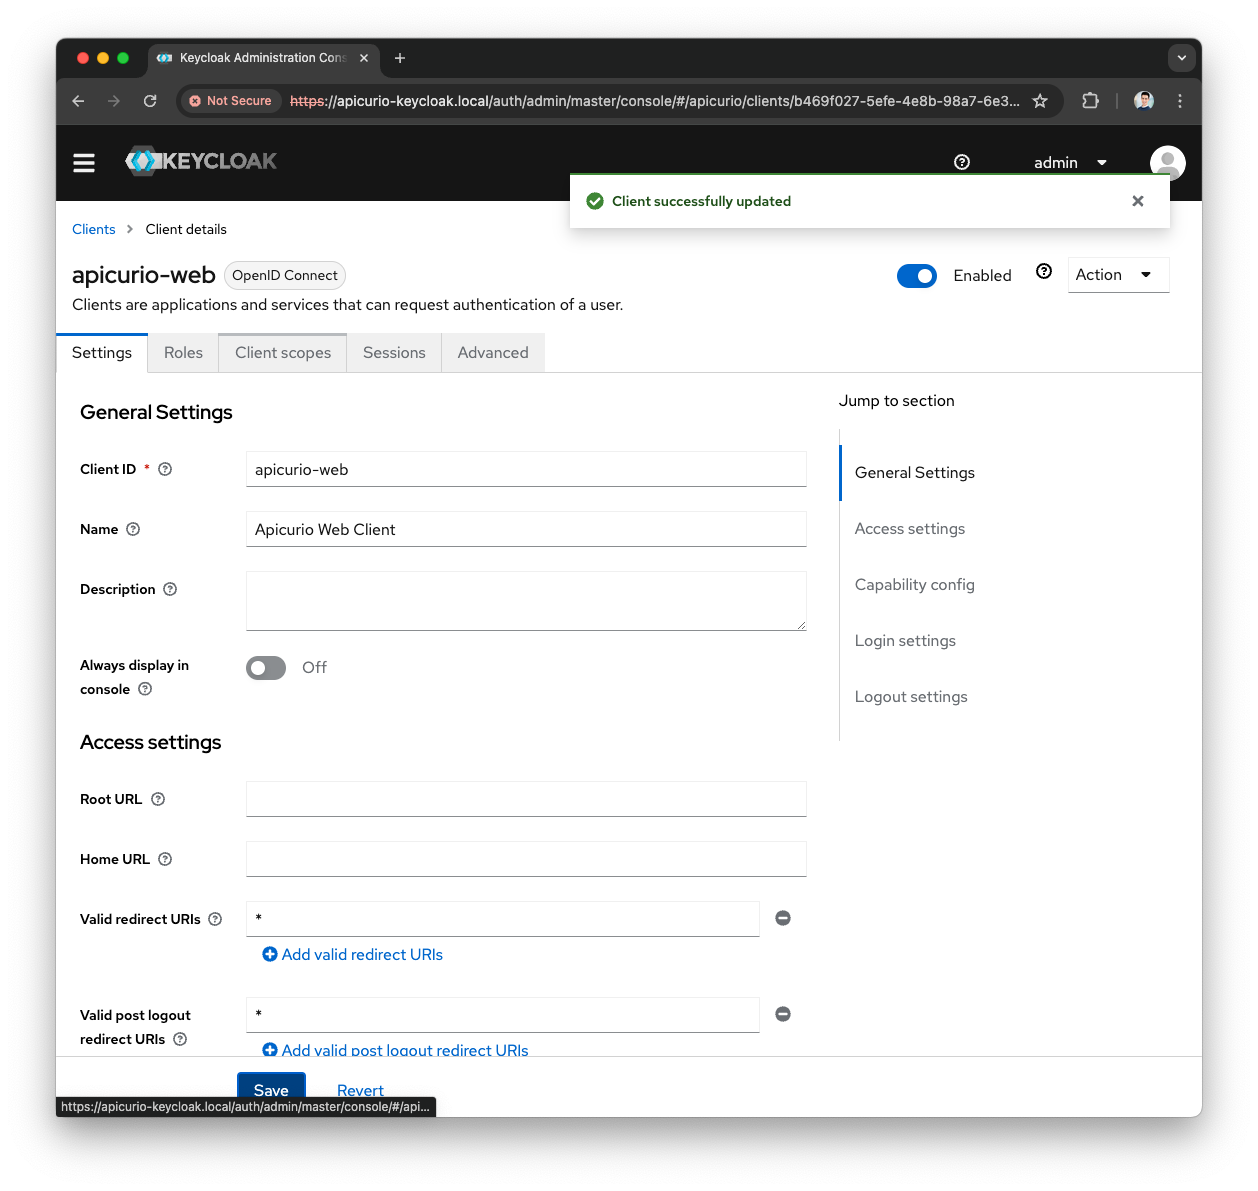Image resolution: width=1258 pixels, height=1191 pixels.
Task: Click inside the Description text area
Action: point(526,600)
